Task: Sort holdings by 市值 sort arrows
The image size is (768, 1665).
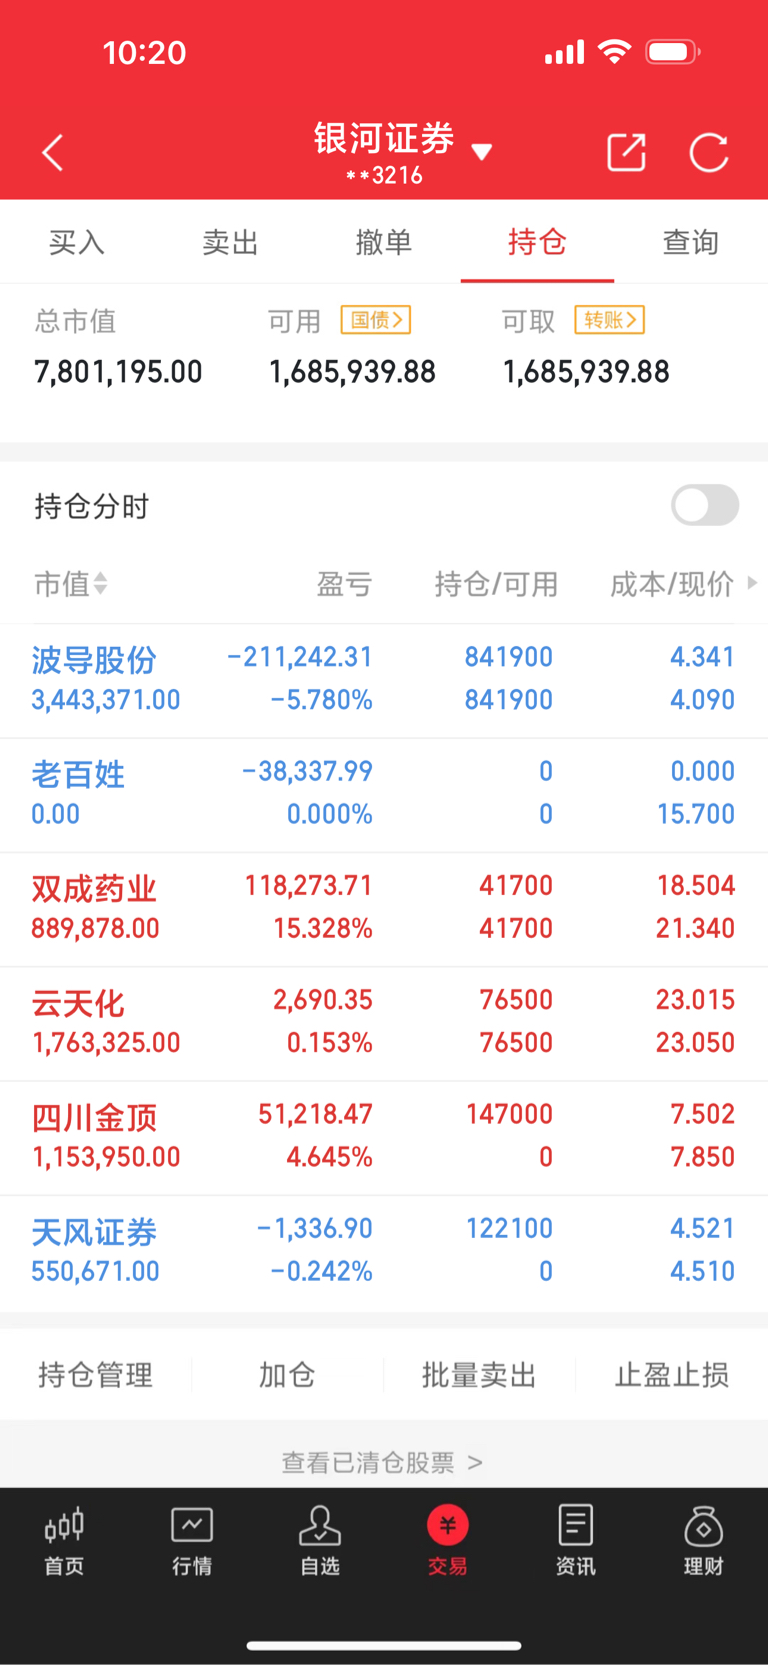Action: [x=100, y=583]
